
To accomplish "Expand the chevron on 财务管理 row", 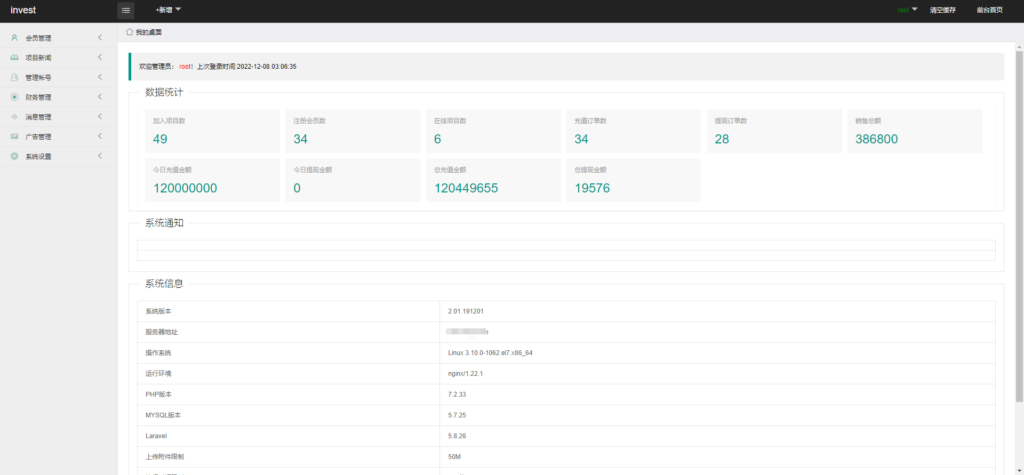I will coord(100,97).
